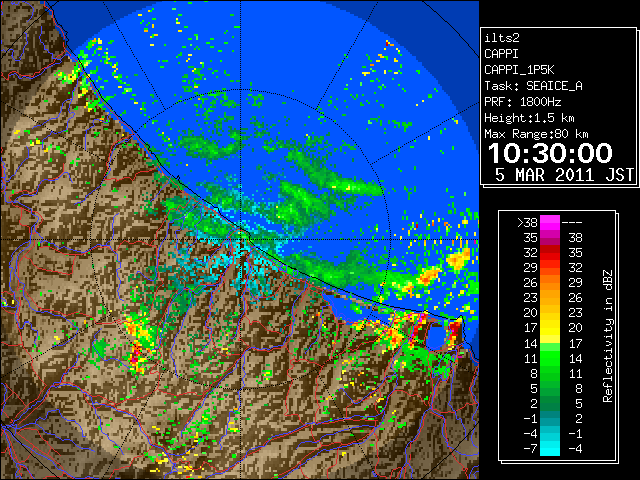Click the red 32 legend color

[x=550, y=253]
